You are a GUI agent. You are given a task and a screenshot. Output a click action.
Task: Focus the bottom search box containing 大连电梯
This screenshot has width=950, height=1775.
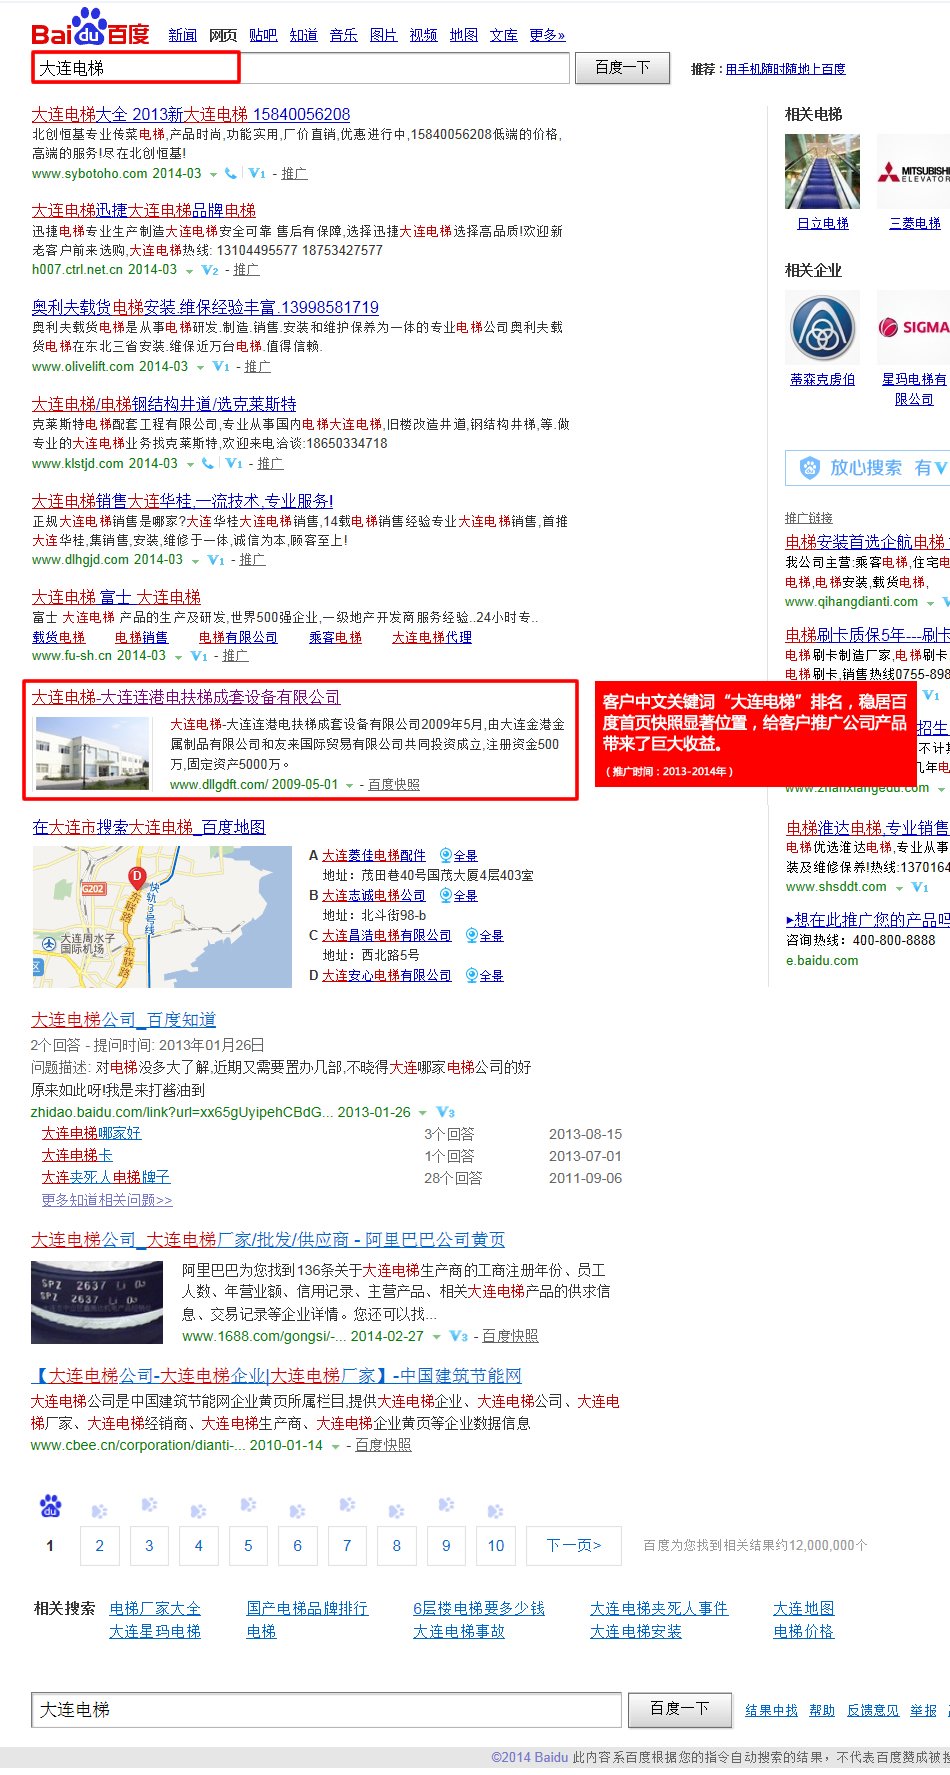[327, 1710]
